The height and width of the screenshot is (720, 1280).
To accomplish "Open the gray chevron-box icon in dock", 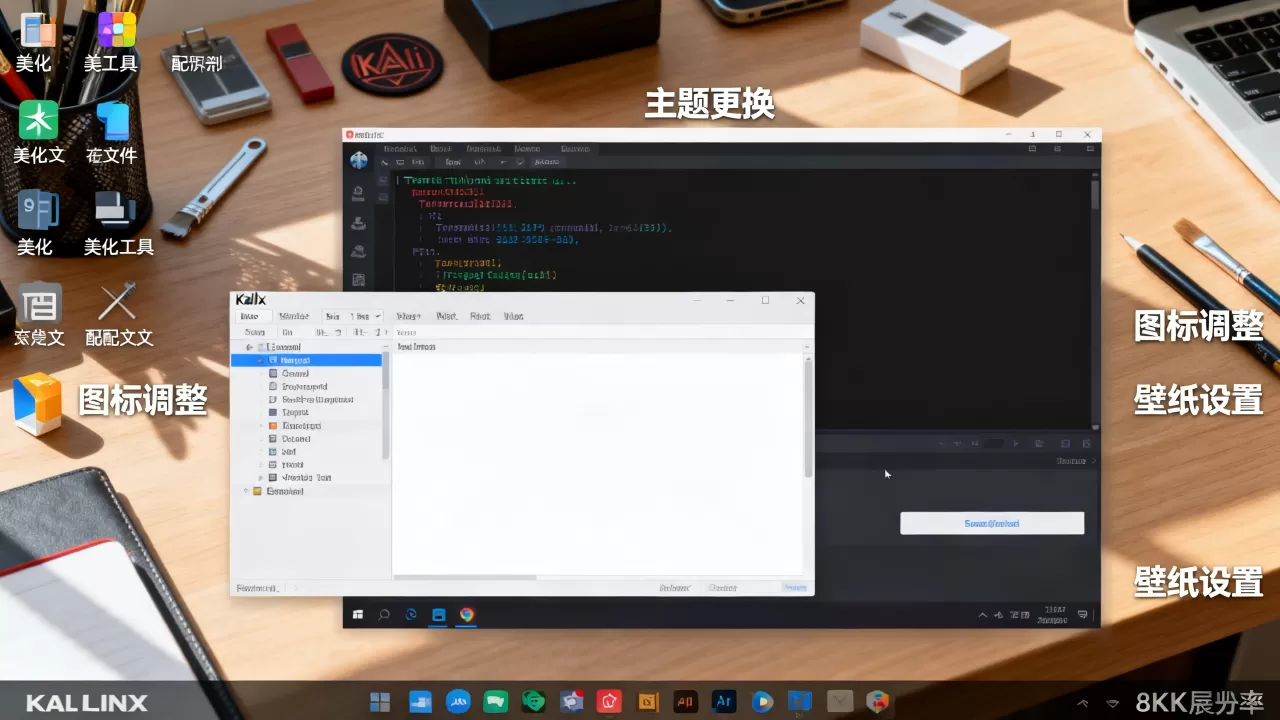I will coord(840,702).
